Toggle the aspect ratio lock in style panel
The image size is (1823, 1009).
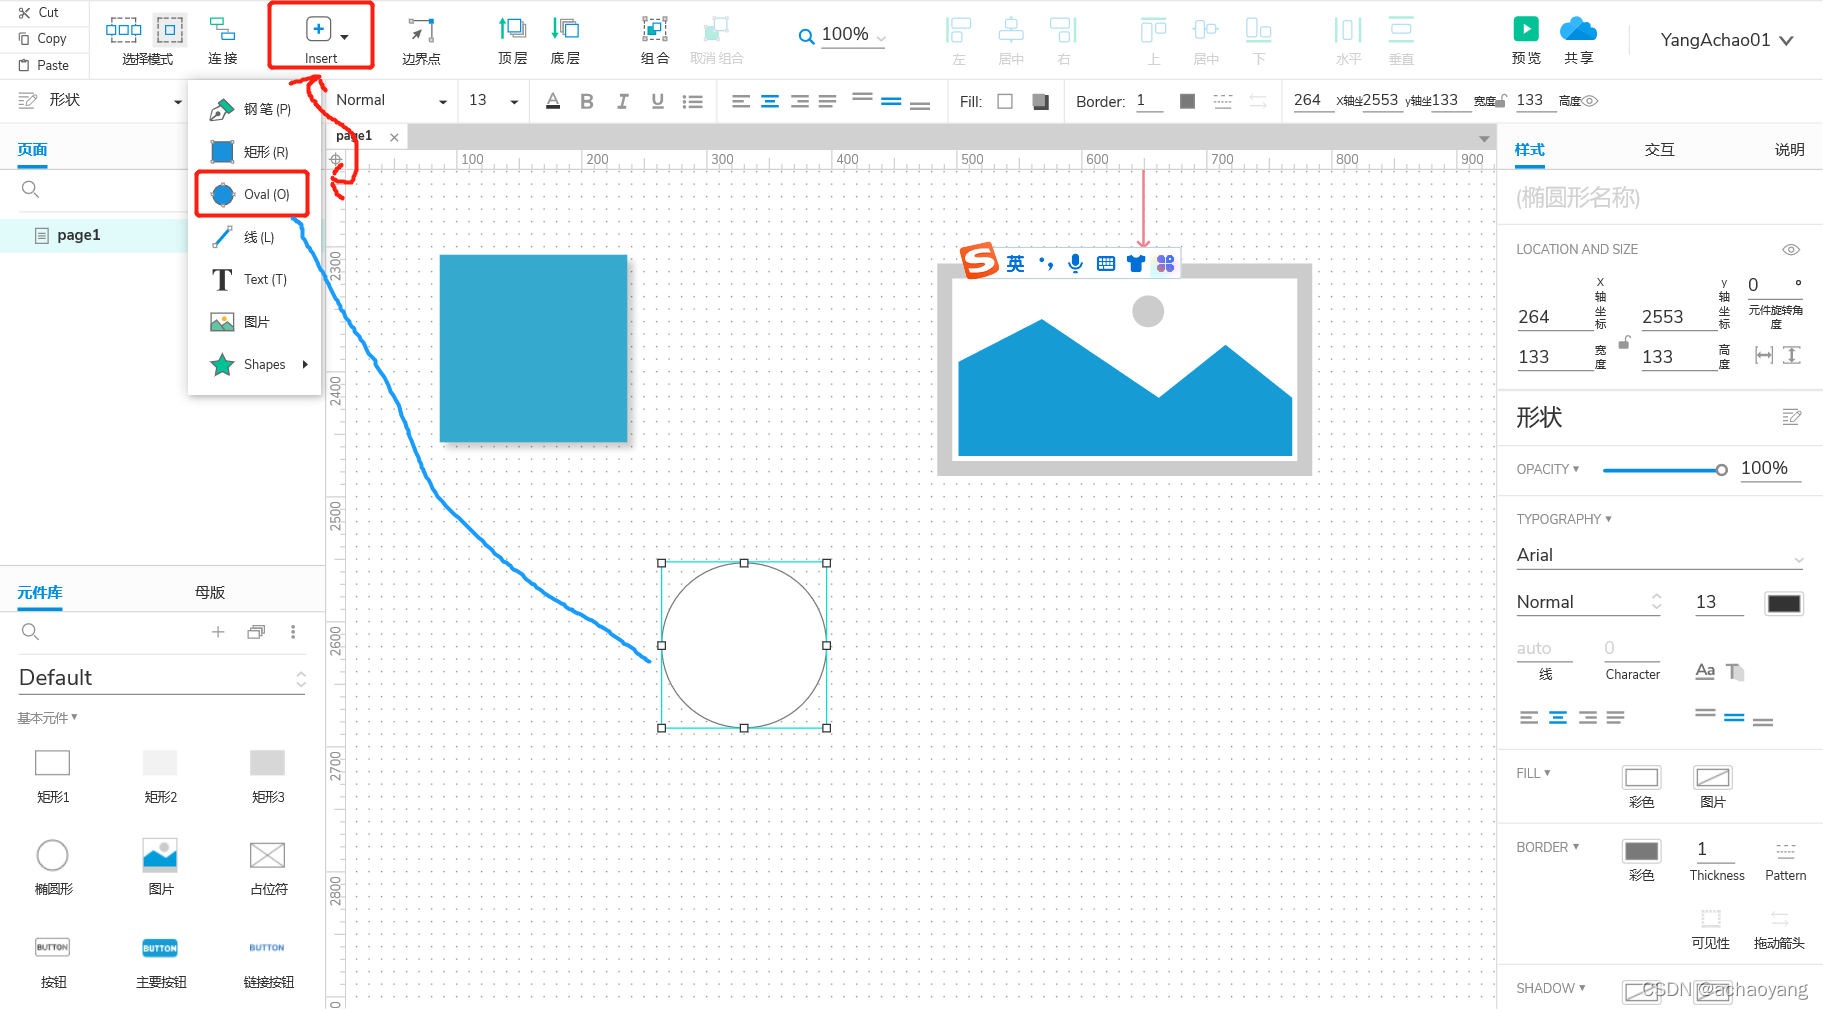point(1624,342)
